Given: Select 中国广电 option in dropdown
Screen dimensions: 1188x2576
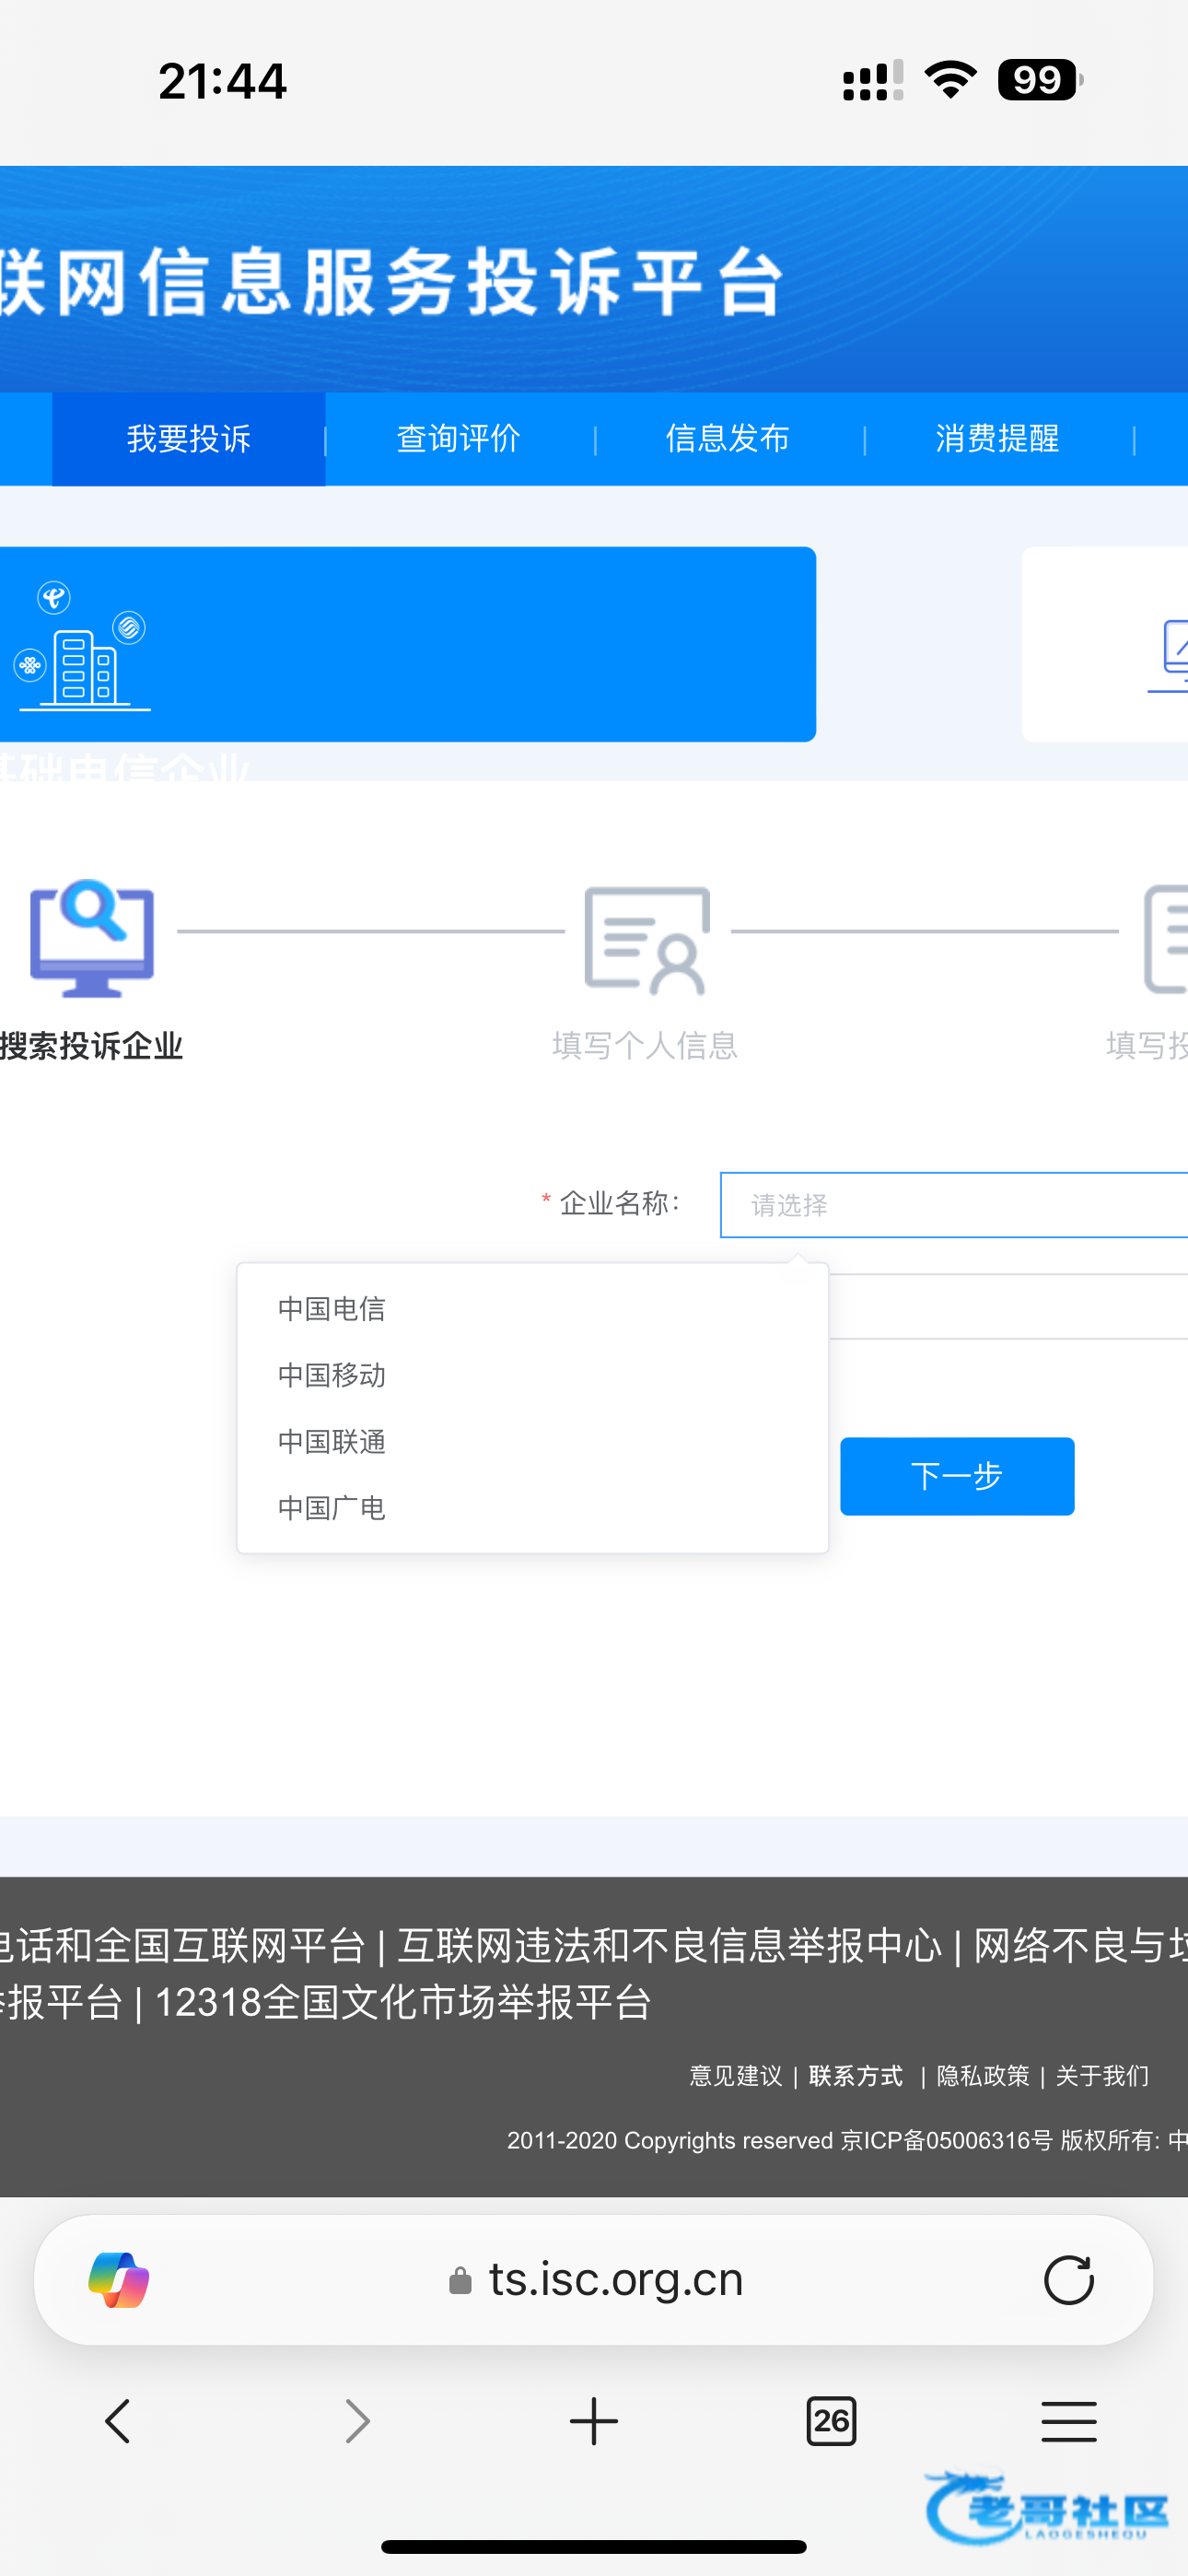Looking at the screenshot, I should tap(332, 1508).
